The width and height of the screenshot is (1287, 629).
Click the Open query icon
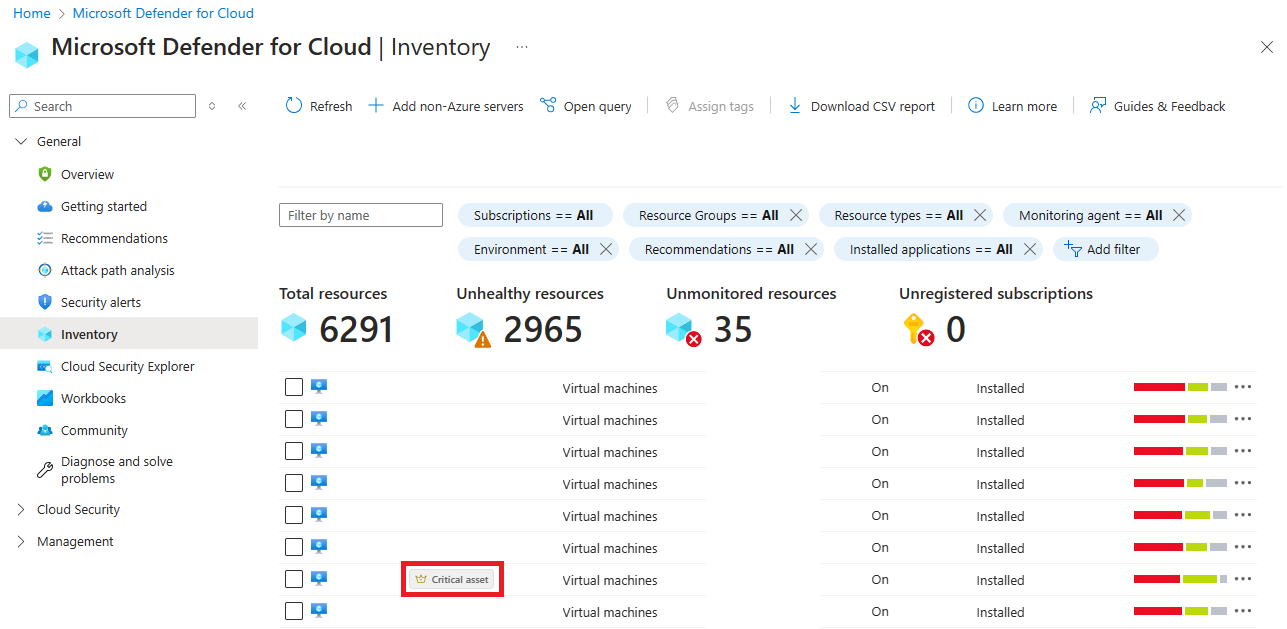548,106
